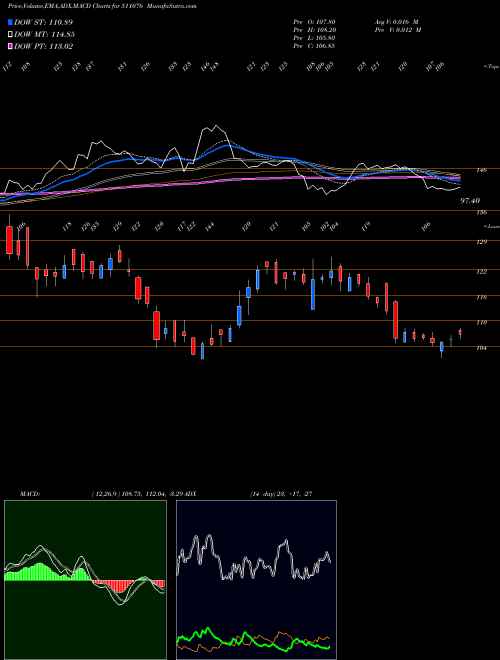Open the dark blue ADX indicator panel
500x660 pixels.
(x=256, y=580)
